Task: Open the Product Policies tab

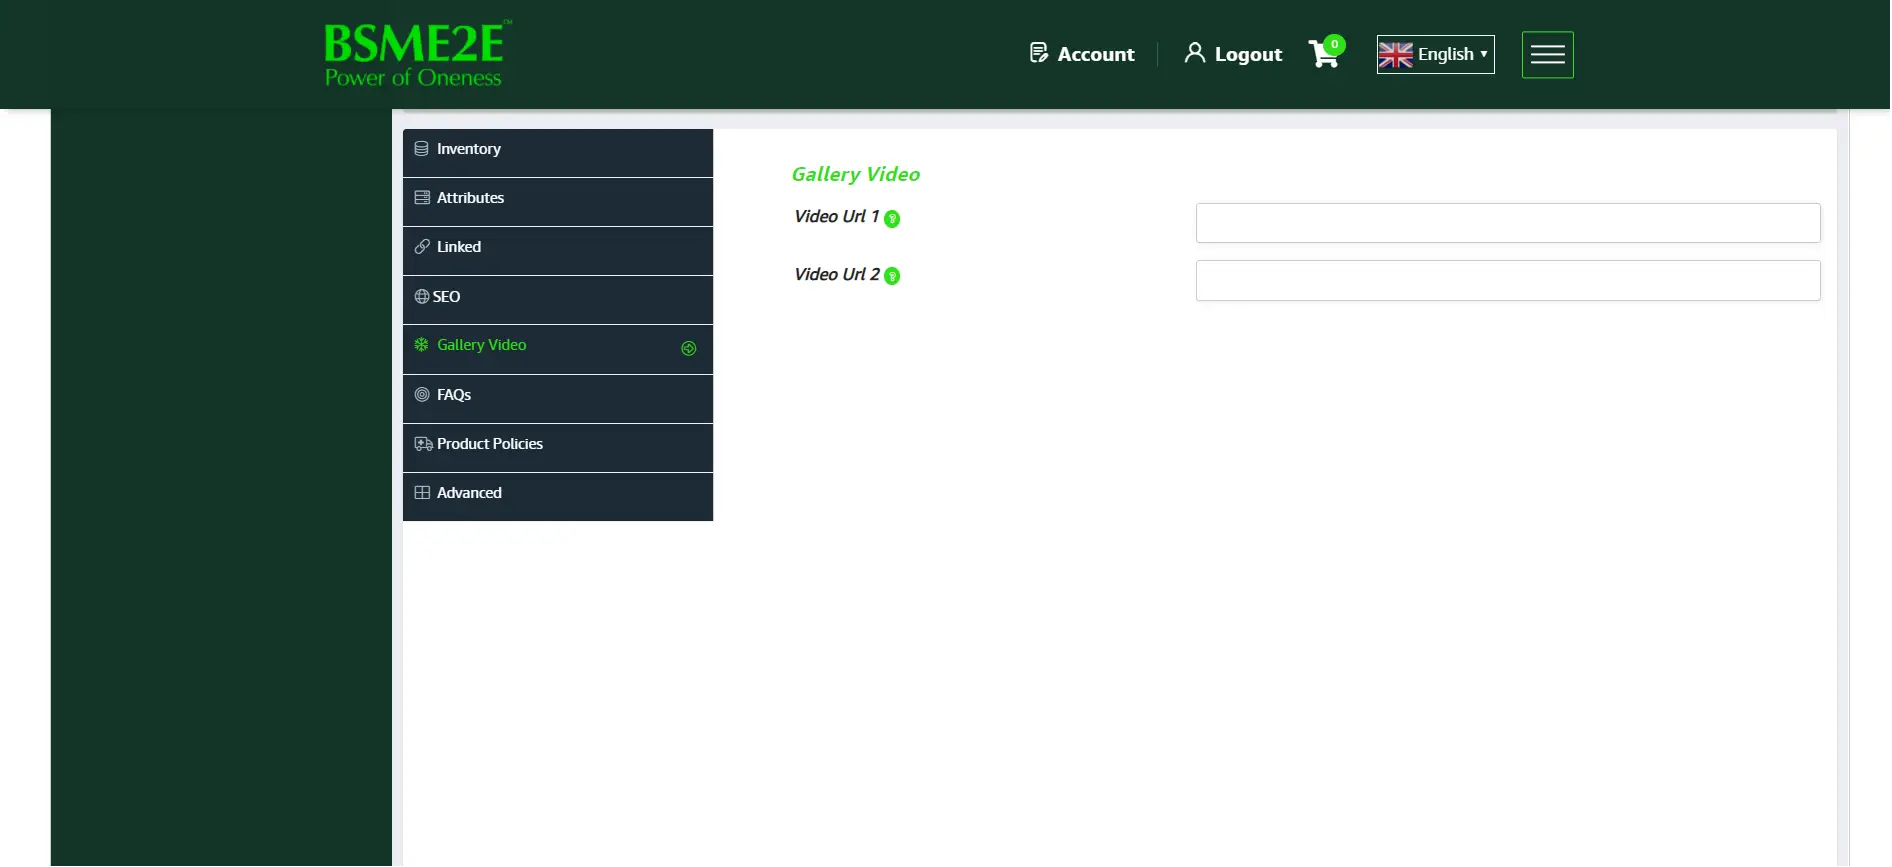Action: [558, 448]
